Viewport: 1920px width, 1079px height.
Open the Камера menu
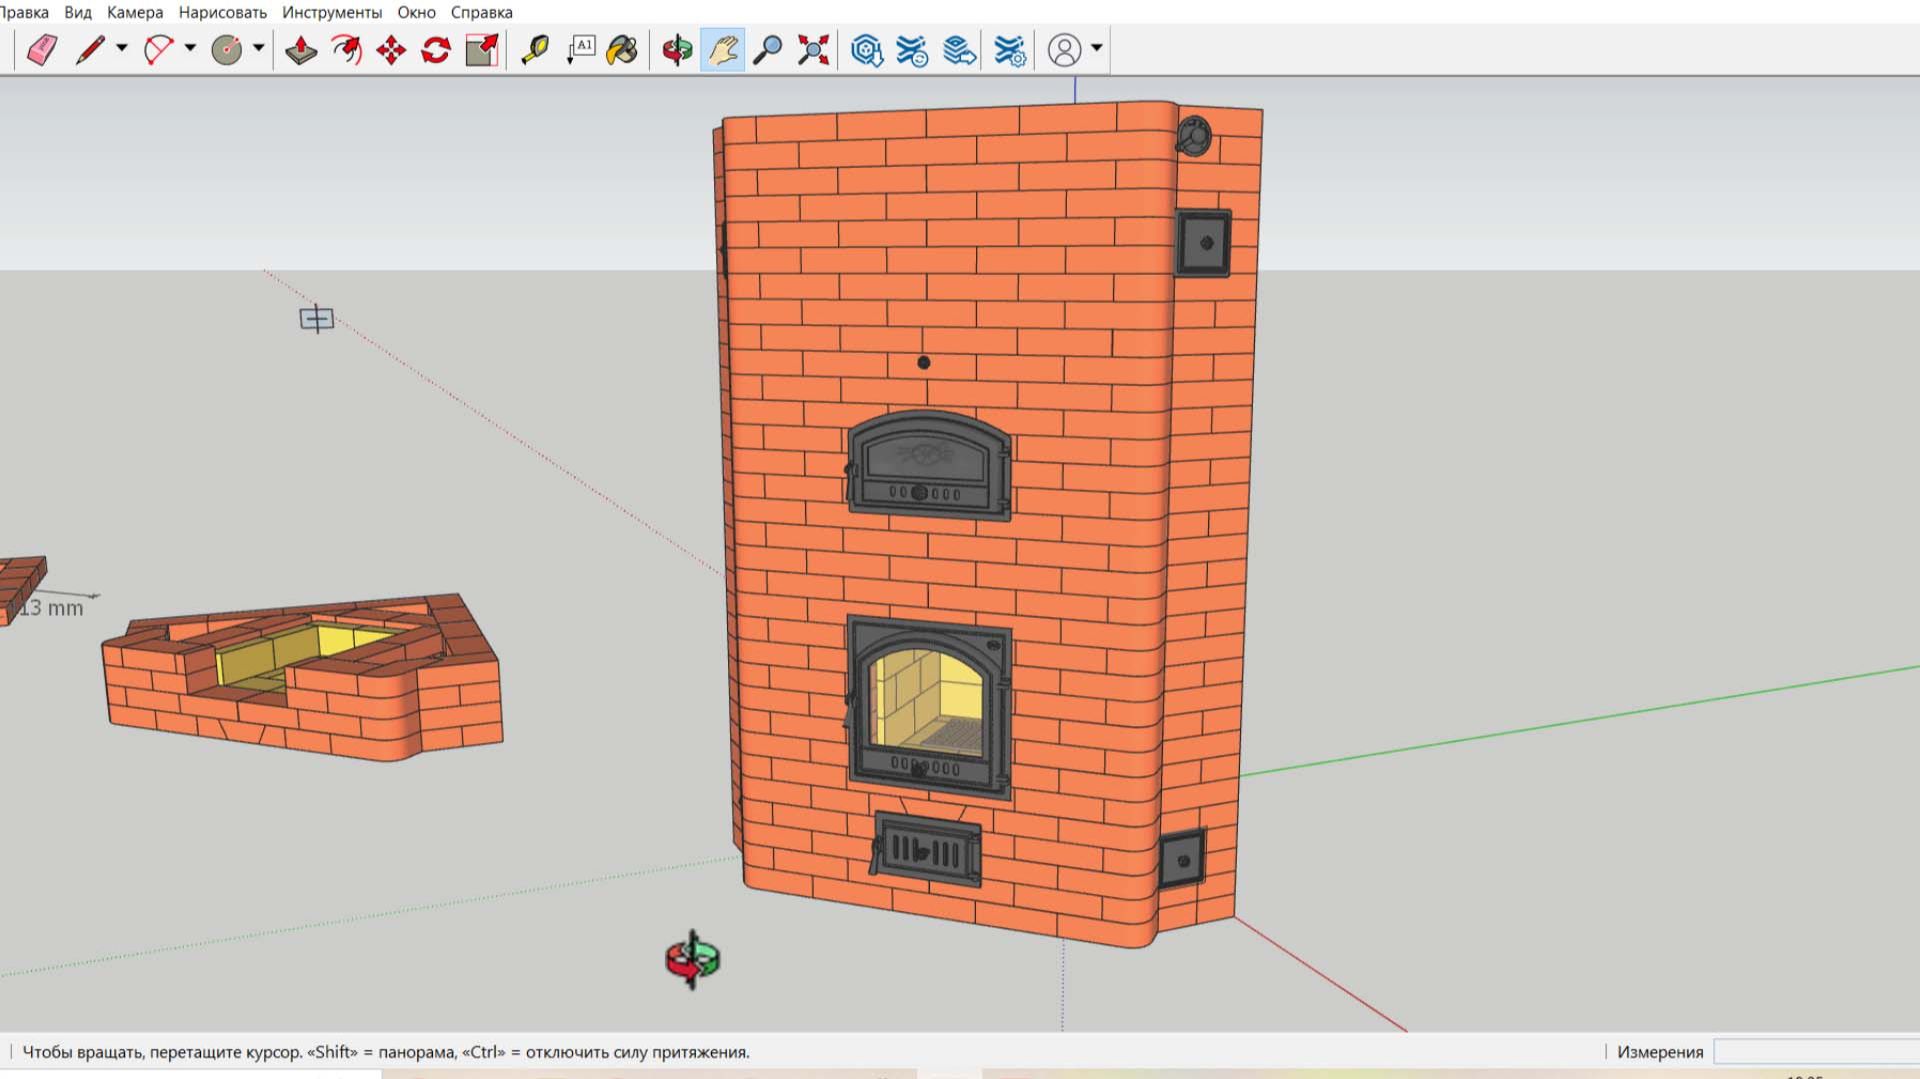pyautogui.click(x=135, y=12)
